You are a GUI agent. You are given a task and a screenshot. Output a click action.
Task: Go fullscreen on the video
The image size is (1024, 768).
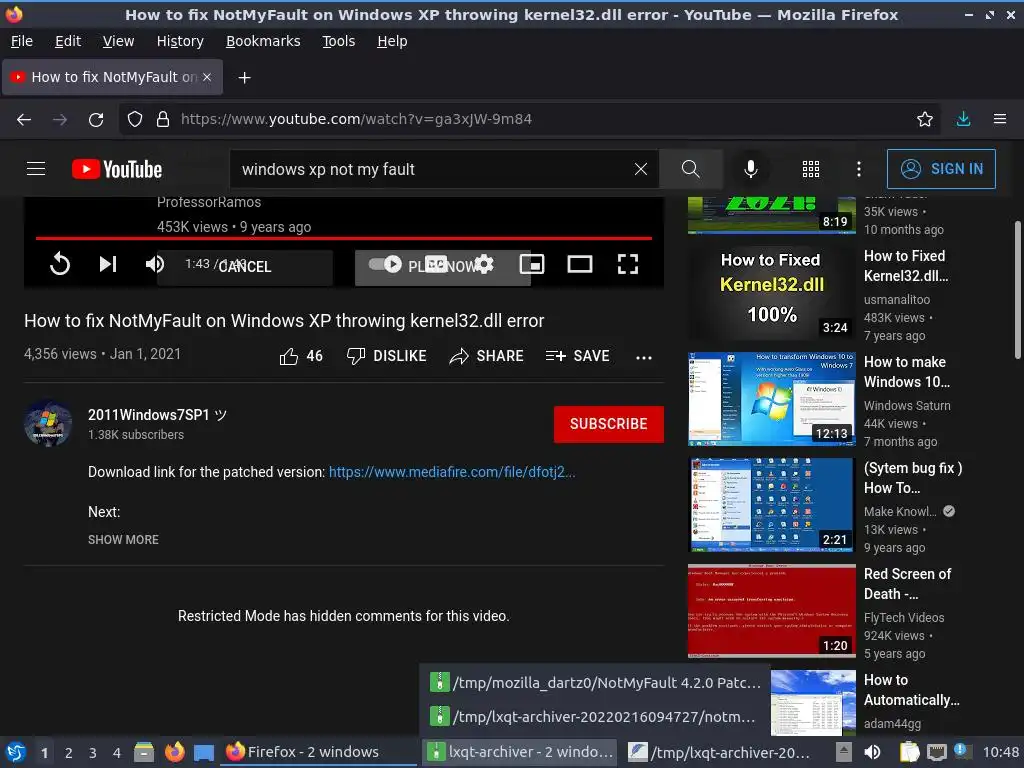(x=628, y=264)
